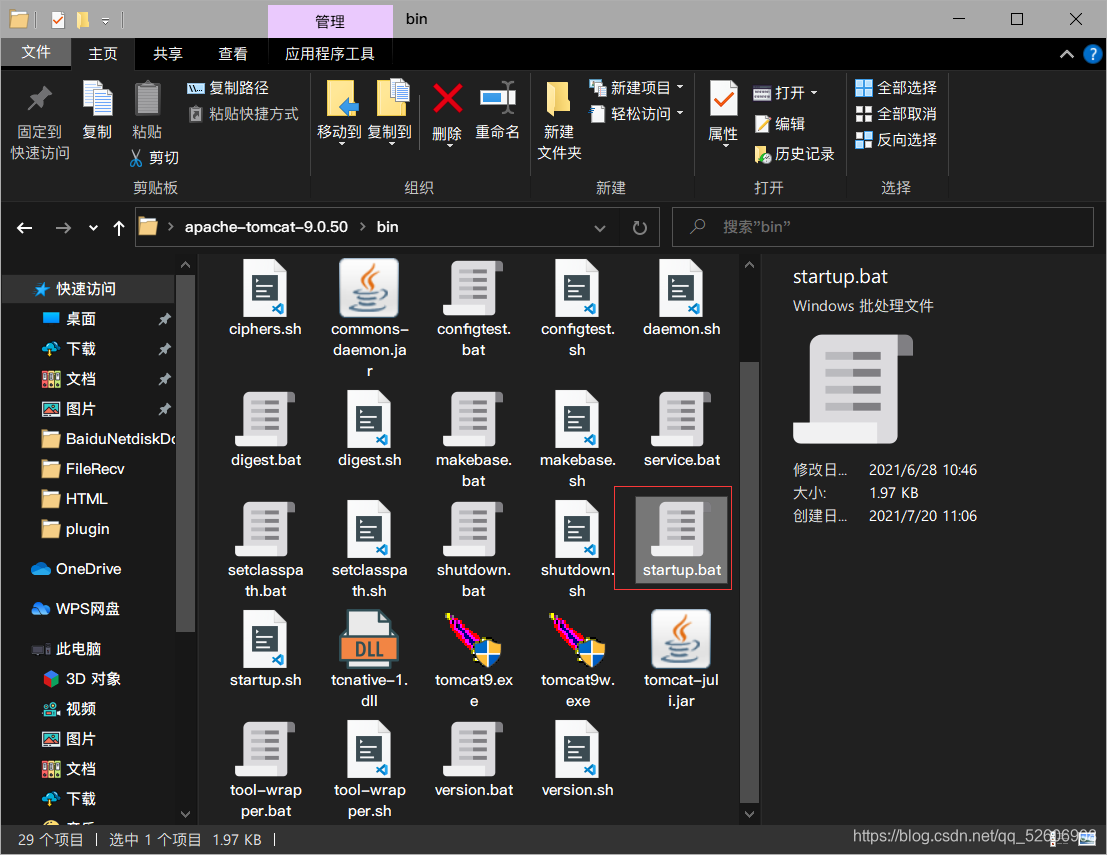
Task: Click the Manage (管理) contextual tab
Action: coord(330,21)
